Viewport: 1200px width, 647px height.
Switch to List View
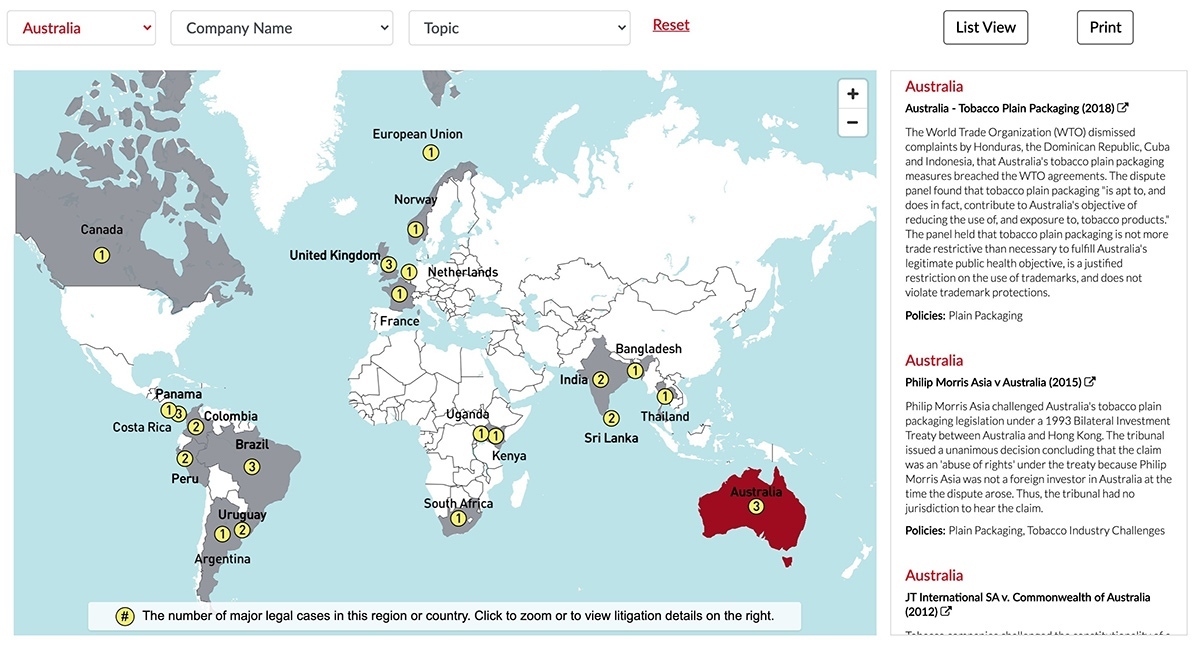click(985, 27)
